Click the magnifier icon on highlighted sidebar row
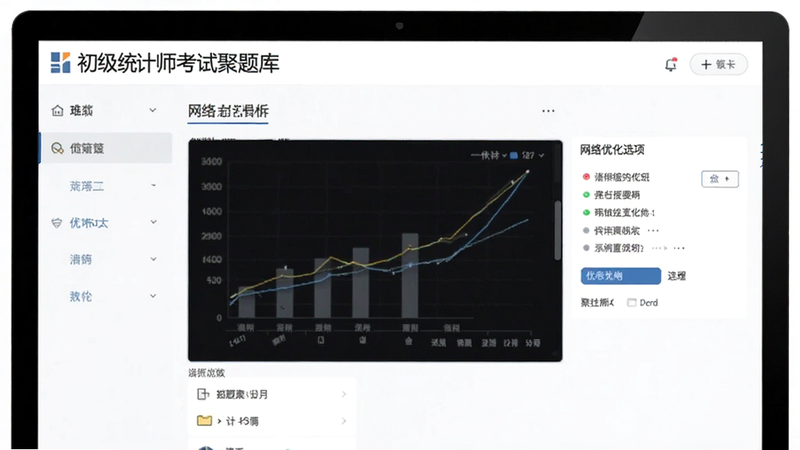This screenshot has height=450, width=800. 57,148
